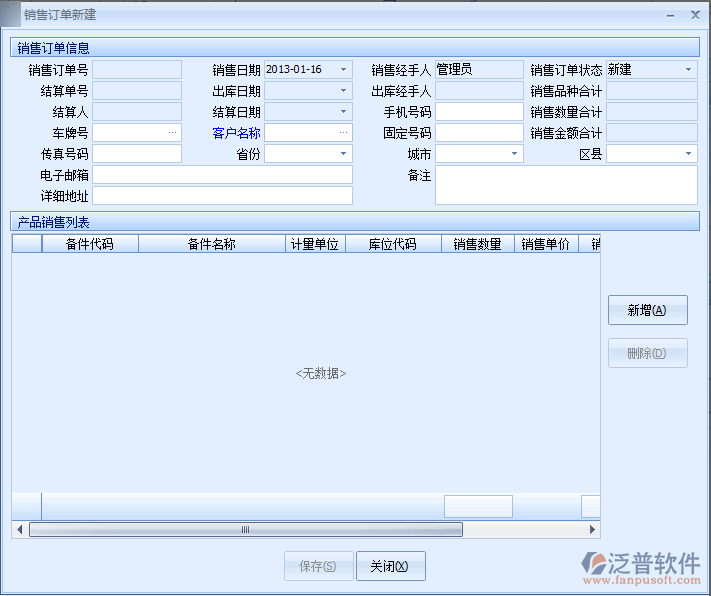Click the <无数据> placeholder text
711x596 pixels.
321,373
